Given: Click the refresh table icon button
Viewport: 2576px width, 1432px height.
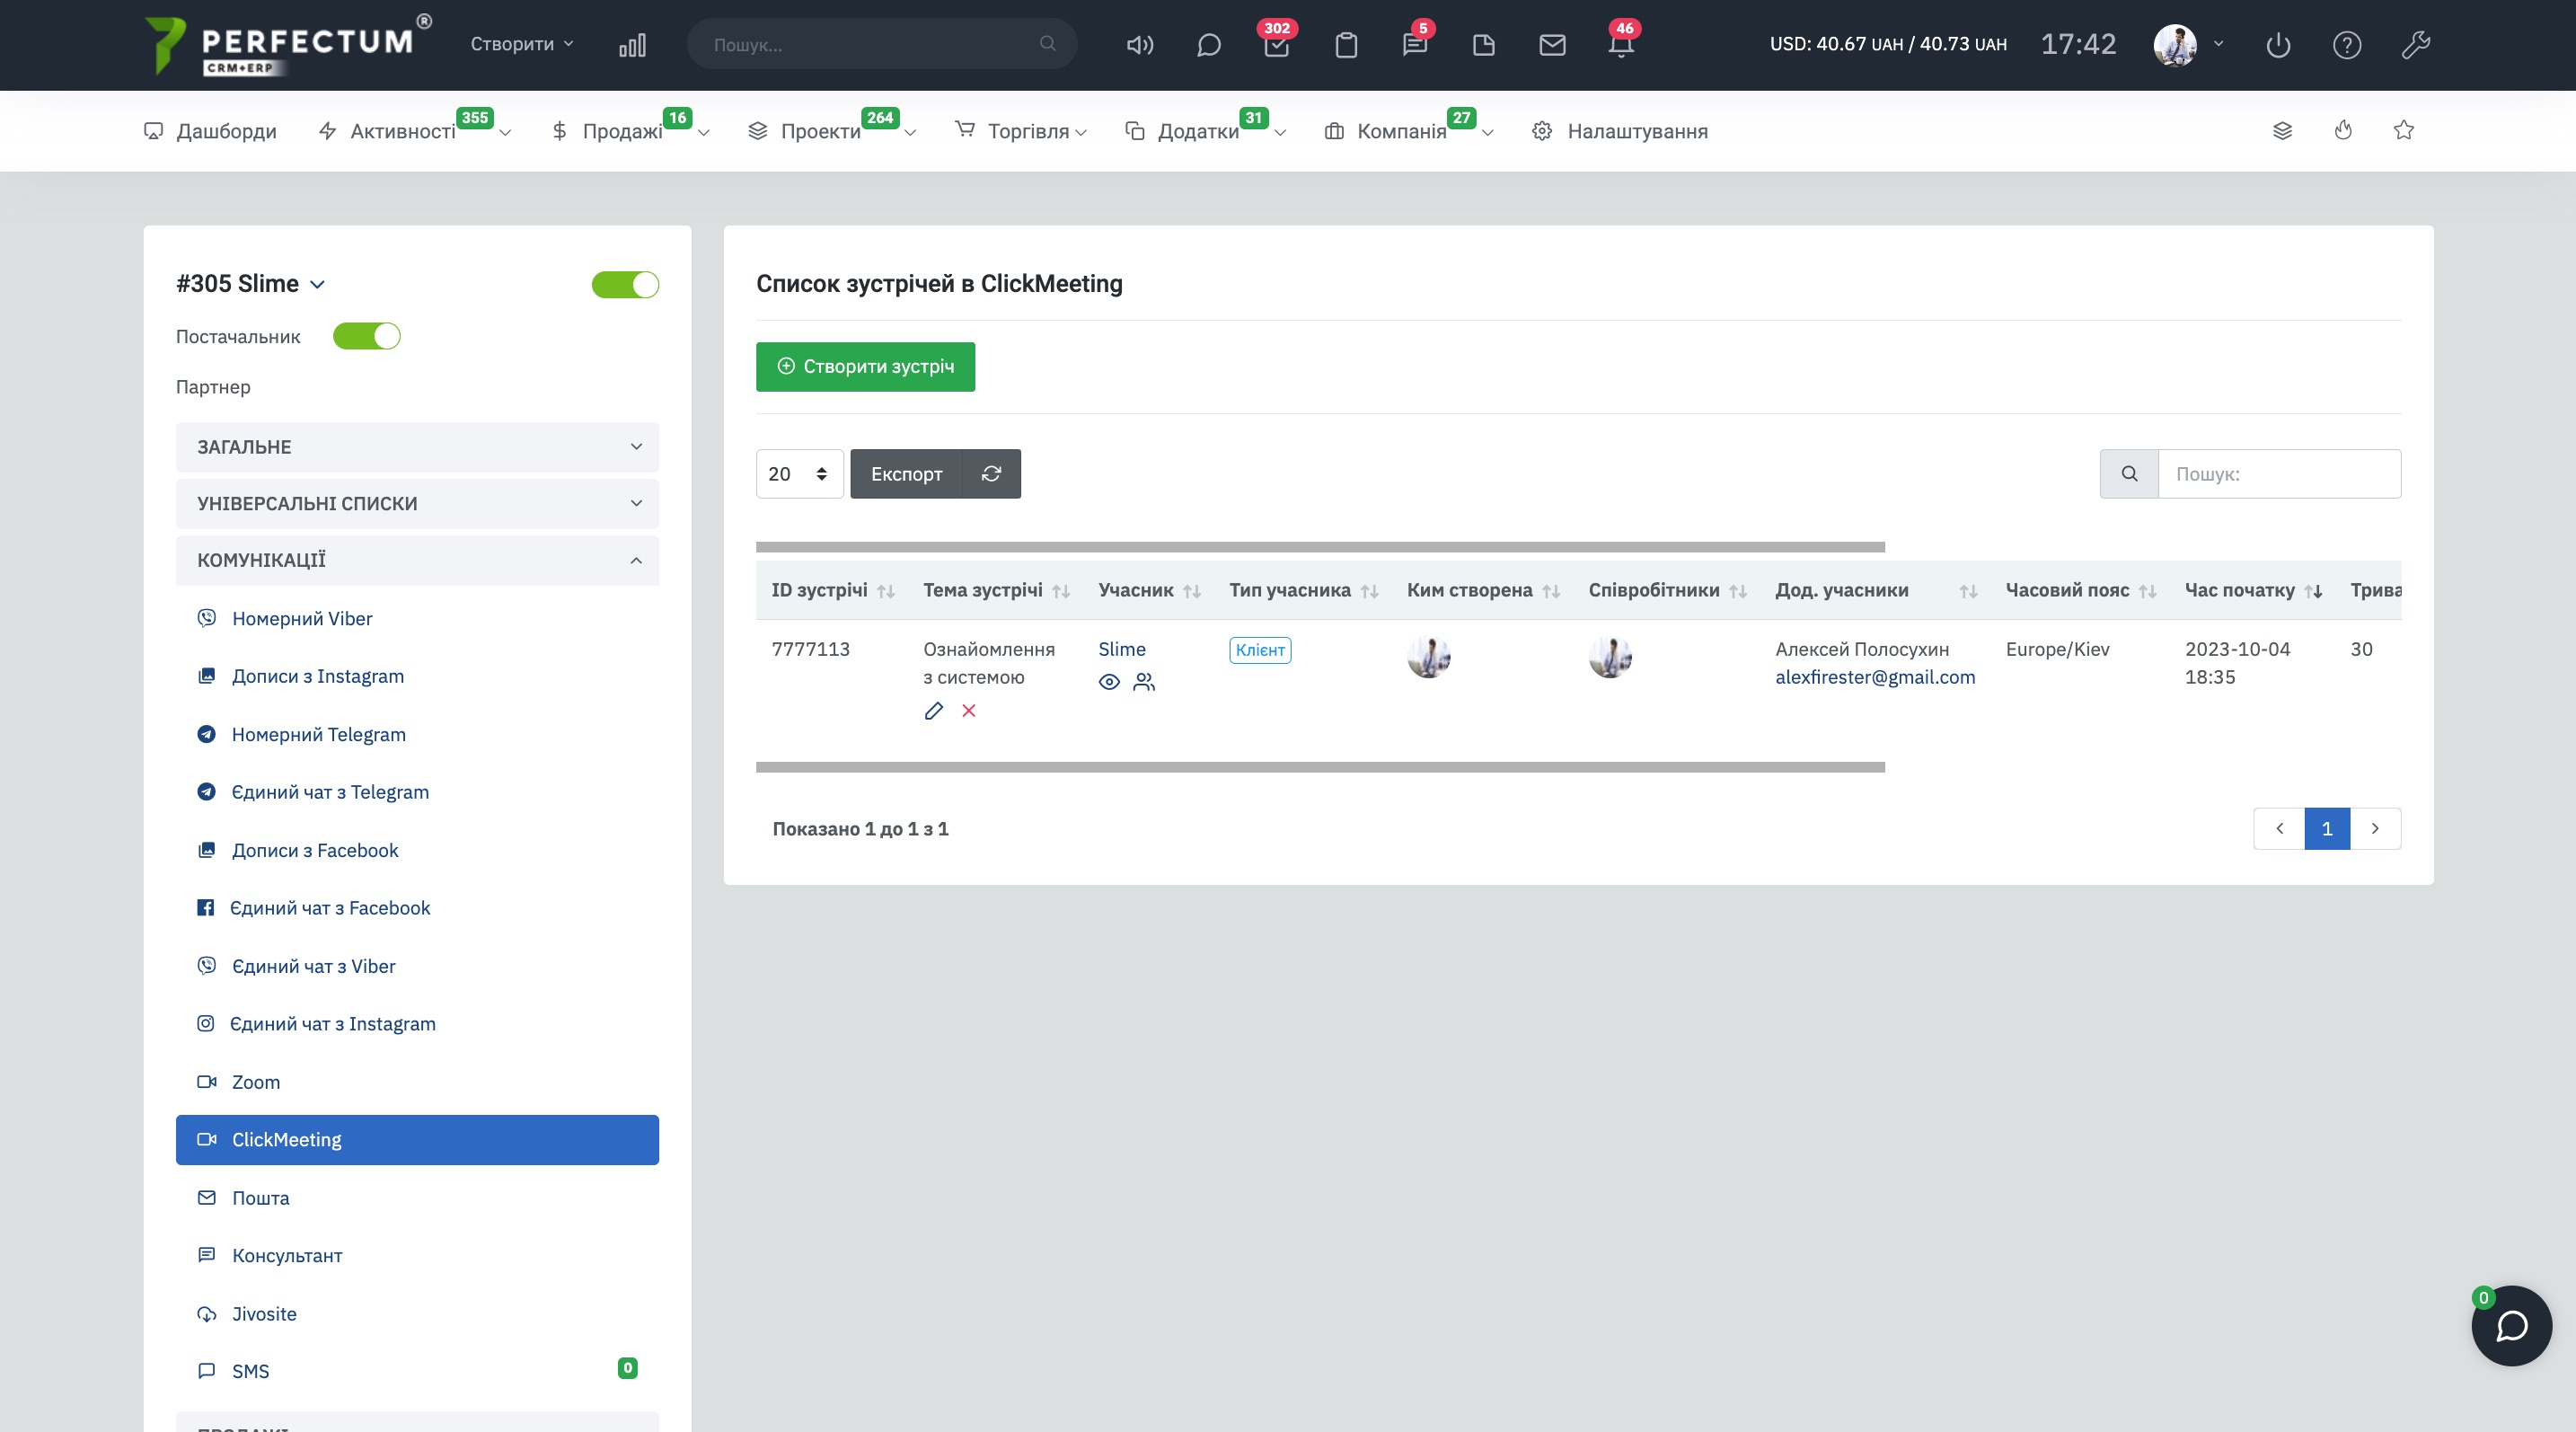Looking at the screenshot, I should [x=991, y=474].
